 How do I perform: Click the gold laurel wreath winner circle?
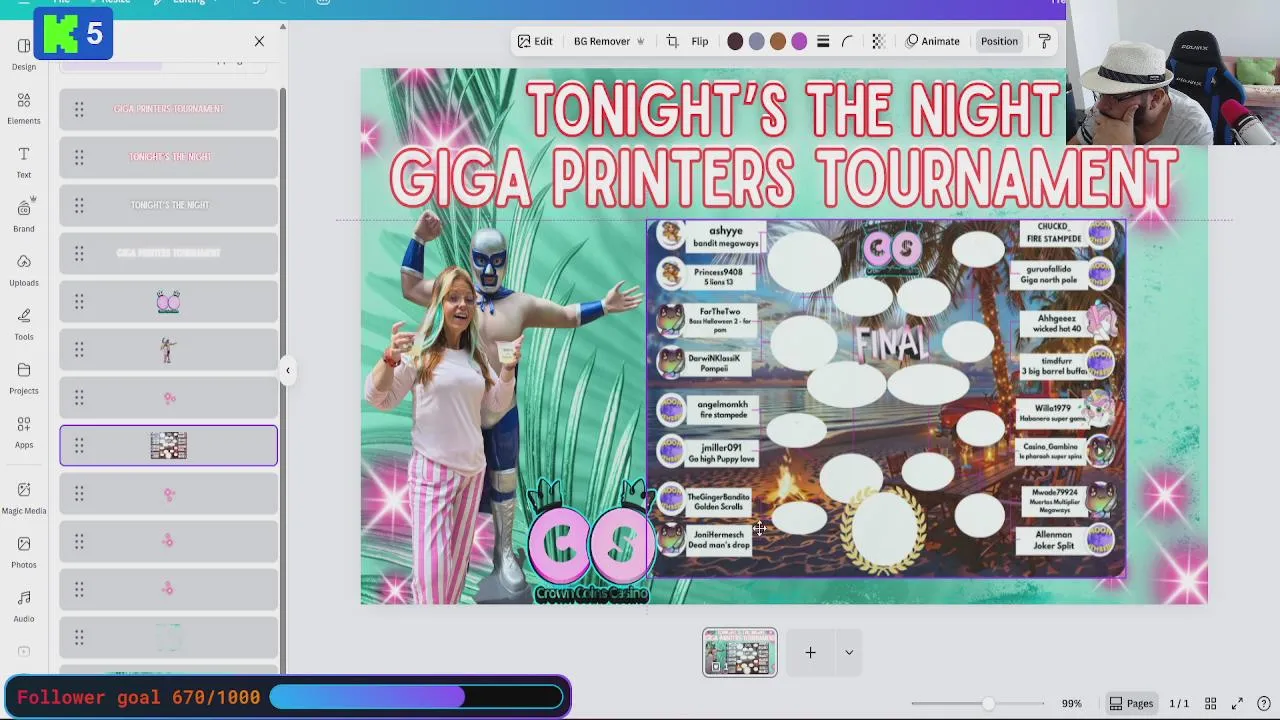click(884, 530)
